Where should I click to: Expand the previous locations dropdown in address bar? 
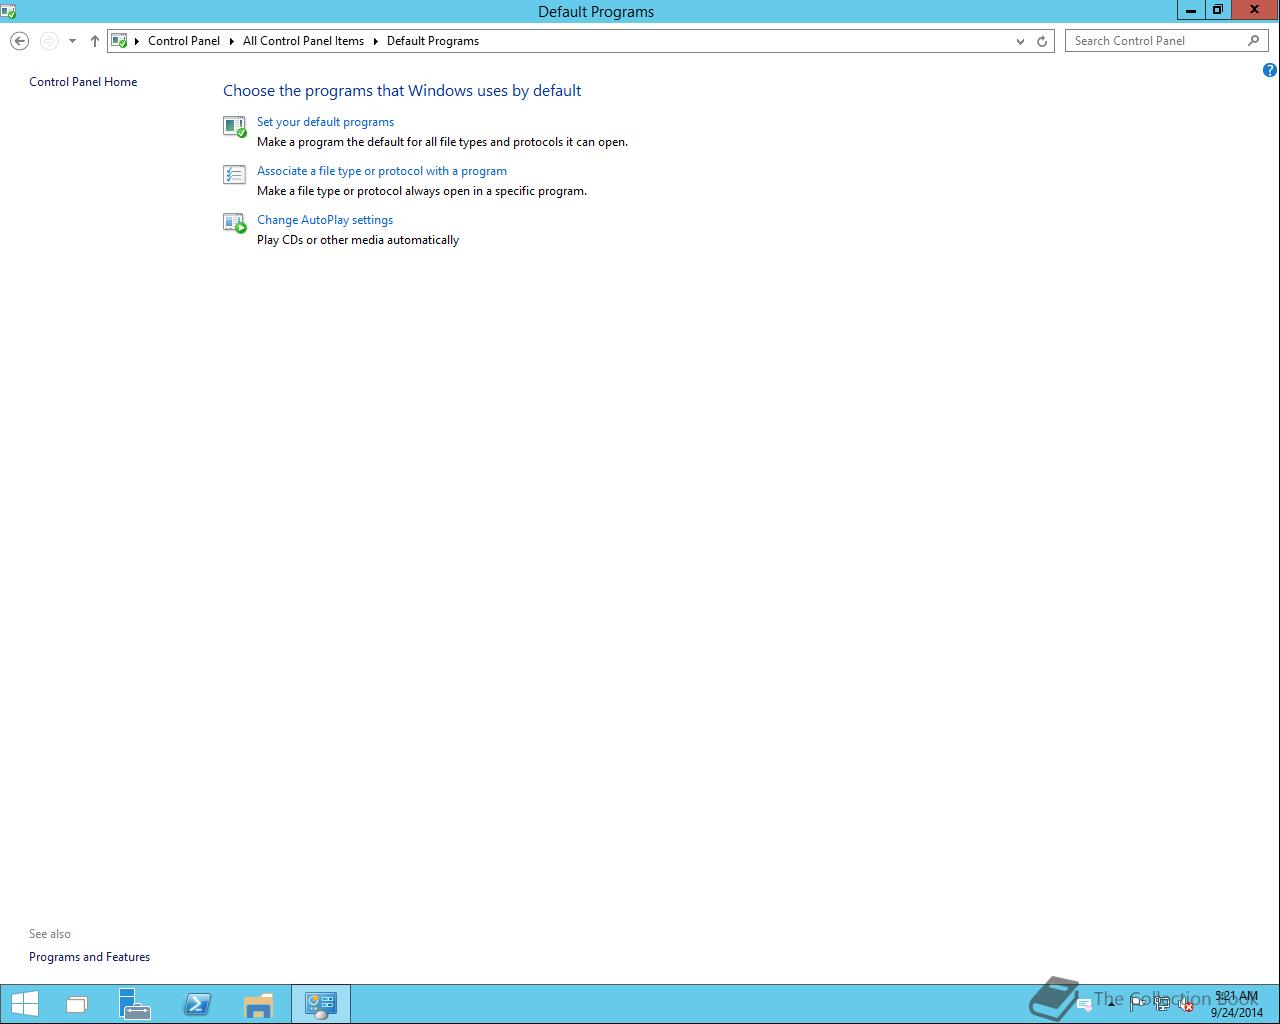1020,41
